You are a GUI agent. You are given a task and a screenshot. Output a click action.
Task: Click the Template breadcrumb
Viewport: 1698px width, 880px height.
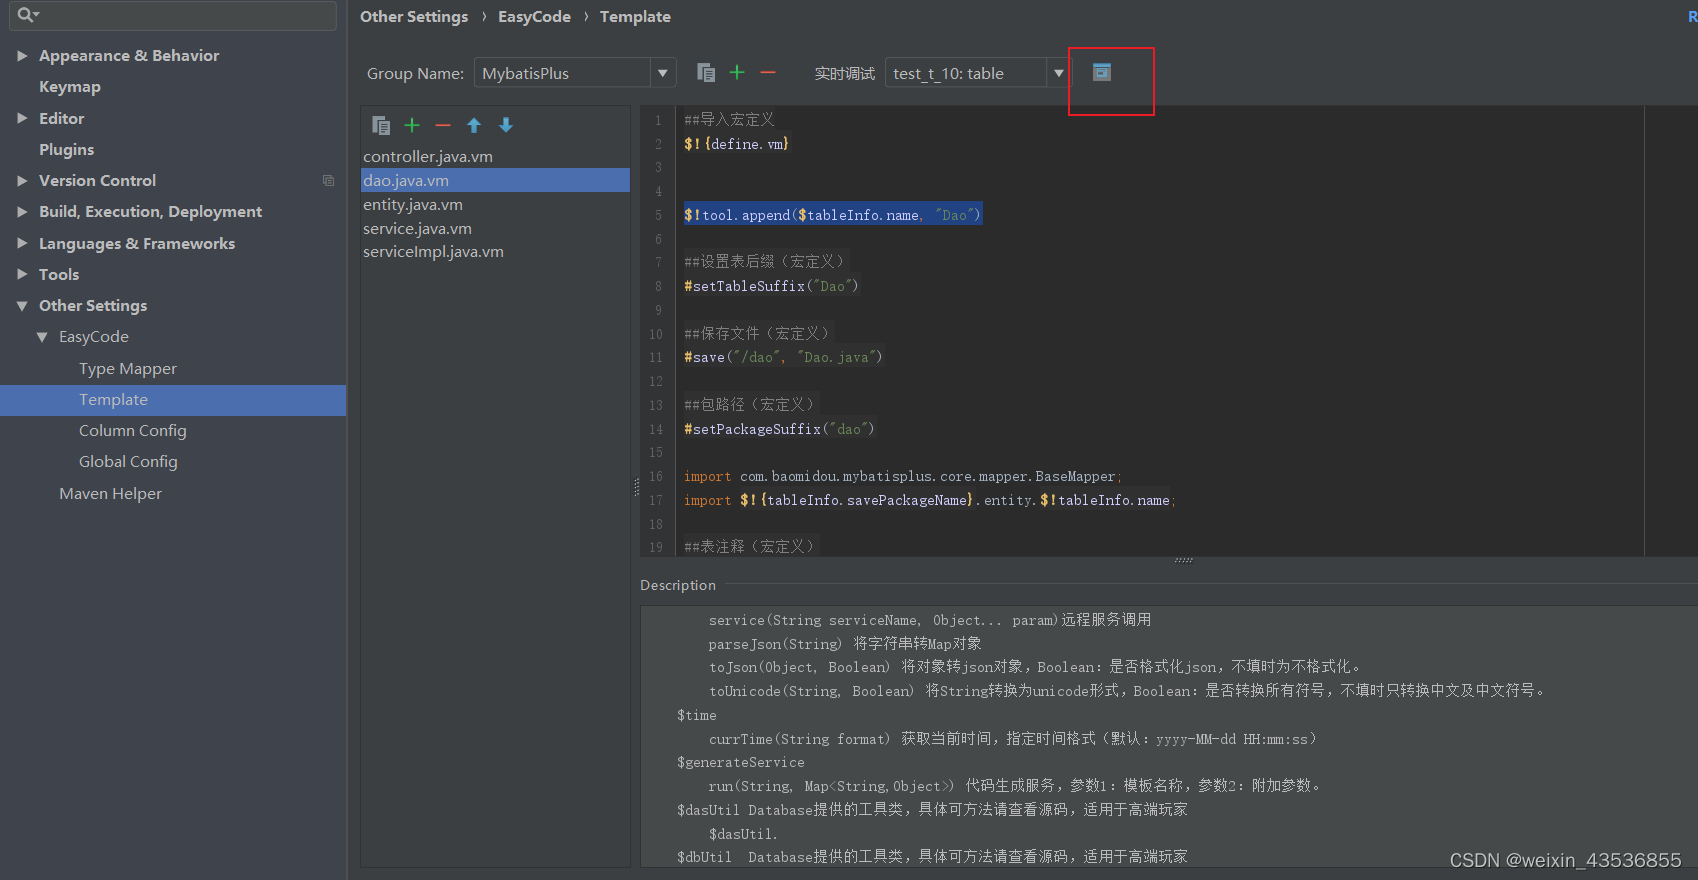[635, 17]
